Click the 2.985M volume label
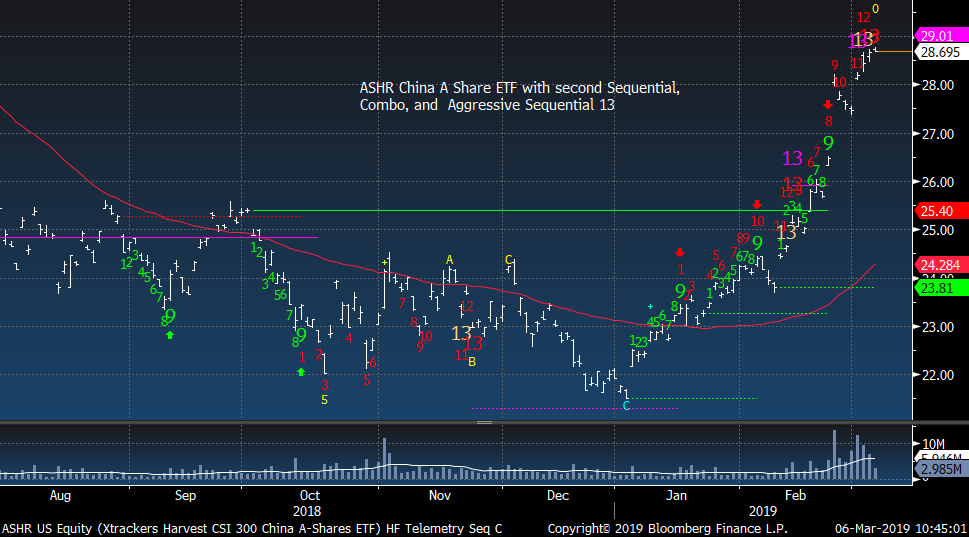Image resolution: width=969 pixels, height=537 pixels. coord(940,470)
